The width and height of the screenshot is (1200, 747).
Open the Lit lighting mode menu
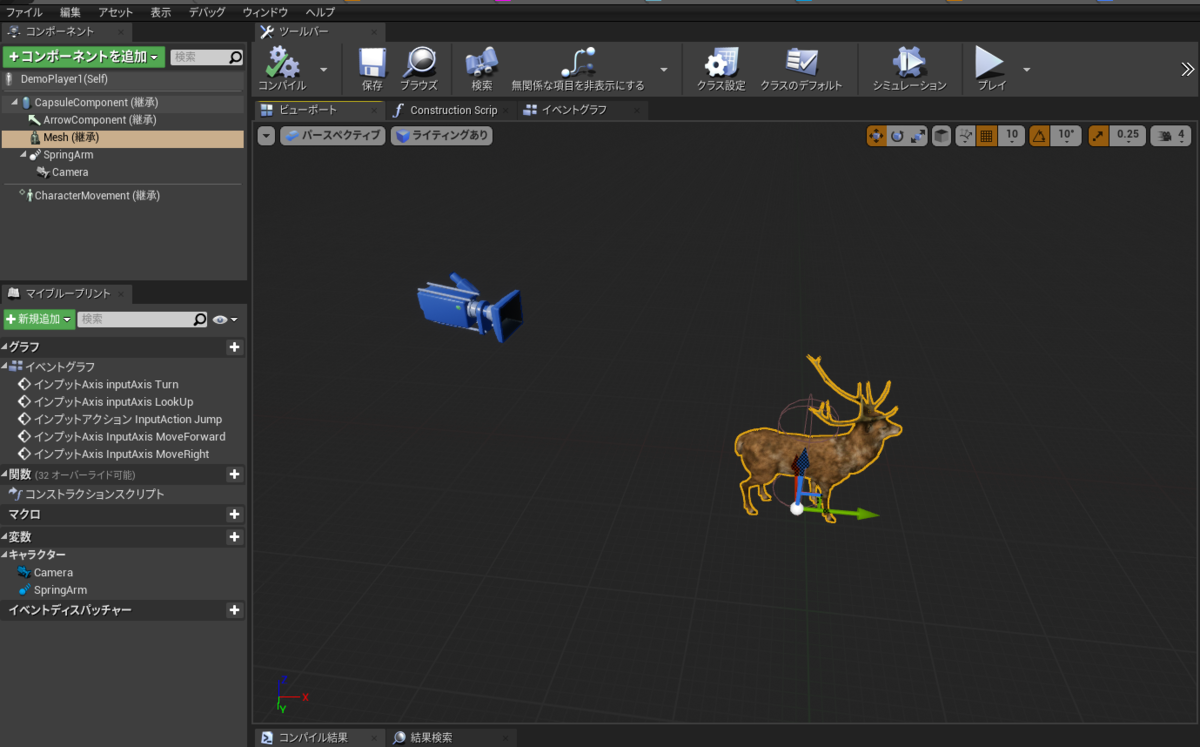(x=442, y=135)
